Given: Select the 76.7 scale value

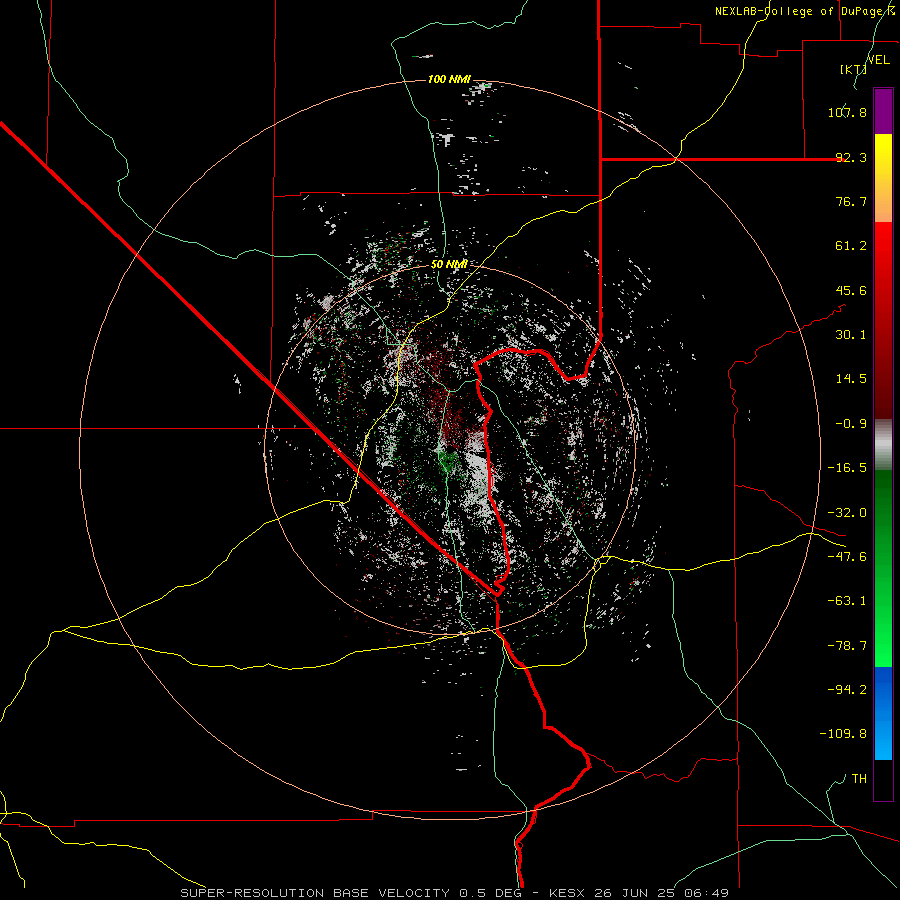Looking at the screenshot, I should [x=851, y=201].
